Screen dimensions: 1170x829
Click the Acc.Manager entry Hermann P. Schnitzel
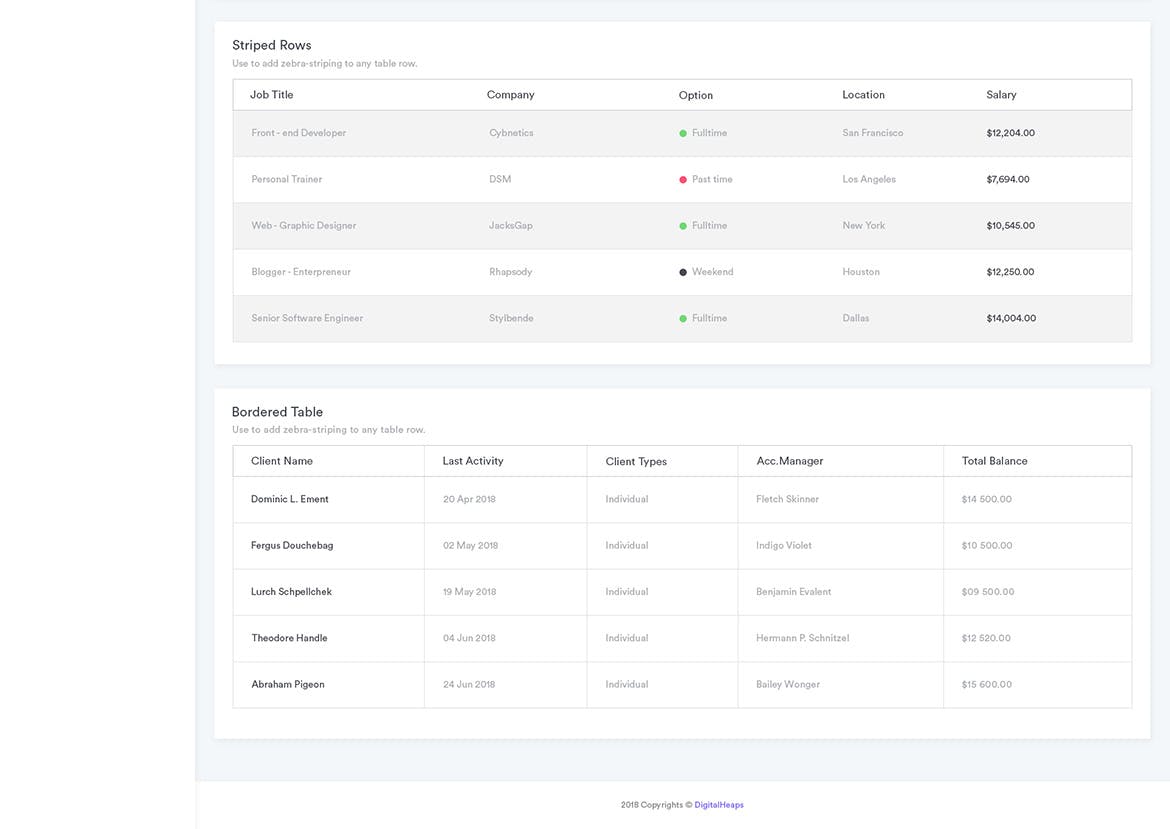click(803, 637)
